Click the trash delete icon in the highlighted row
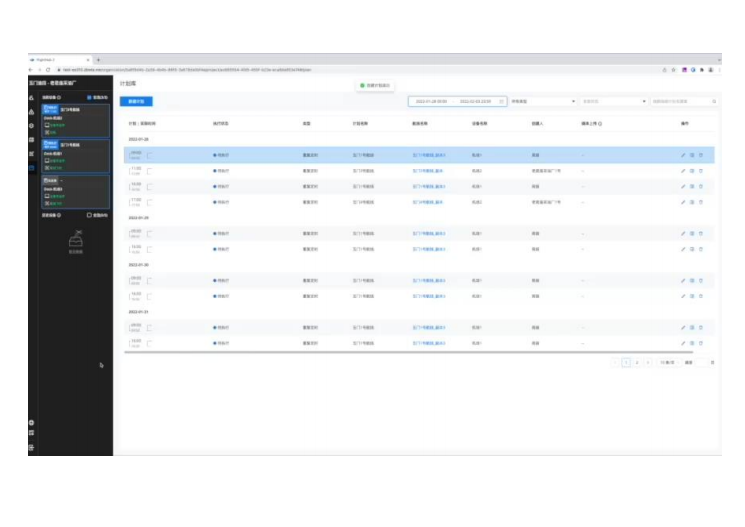This screenshot has width=745, height=527. (701, 155)
